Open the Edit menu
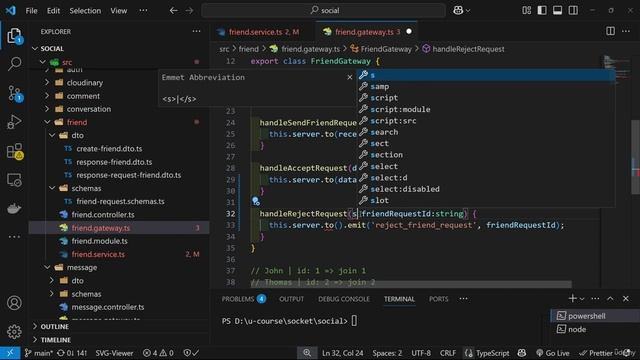Image resolution: width=640 pixels, height=360 pixels. (x=53, y=11)
